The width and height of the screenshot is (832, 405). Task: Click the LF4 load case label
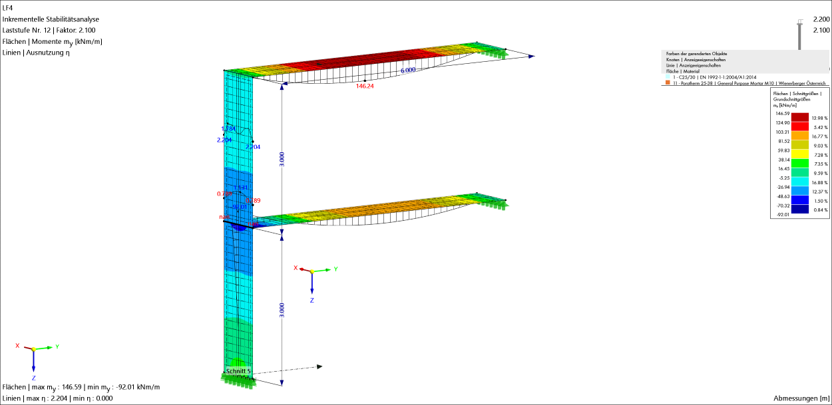pyautogui.click(x=9, y=8)
